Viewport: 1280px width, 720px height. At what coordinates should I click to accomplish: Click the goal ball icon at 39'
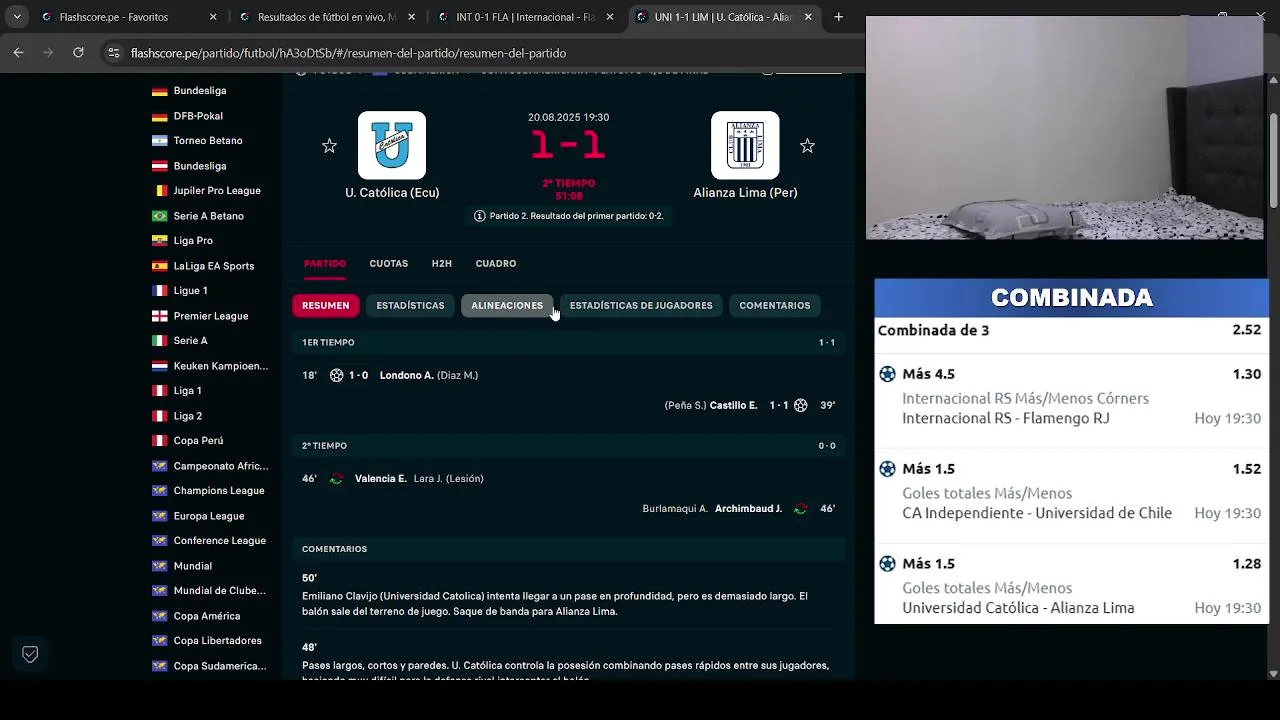pos(800,405)
